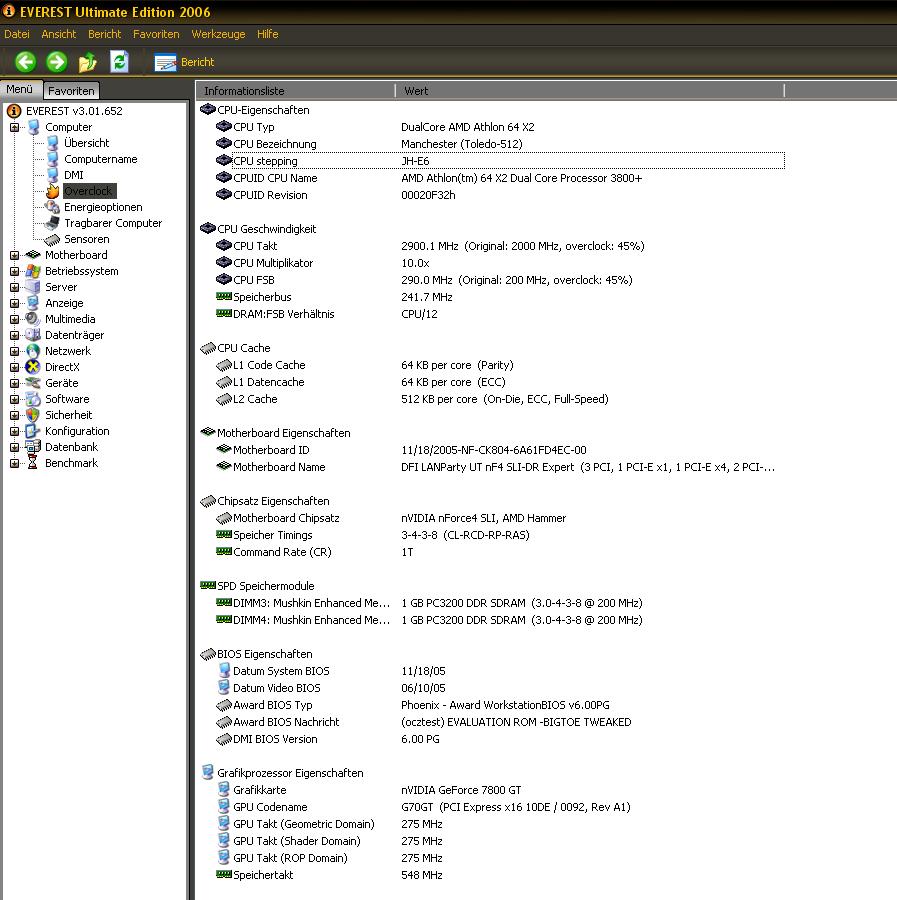Click the DirectX icon in tree
Viewport: 897px width, 900px height.
coord(33,367)
